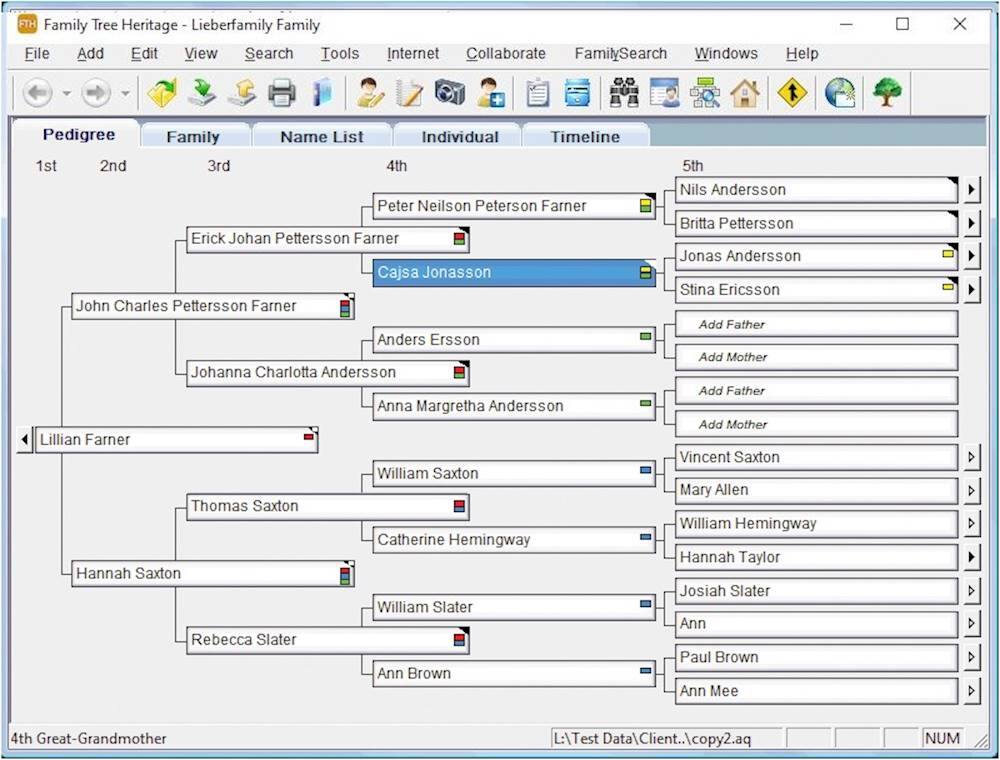Toggle the NUM indicator in the status bar
This screenshot has width=1000, height=760.
click(941, 738)
